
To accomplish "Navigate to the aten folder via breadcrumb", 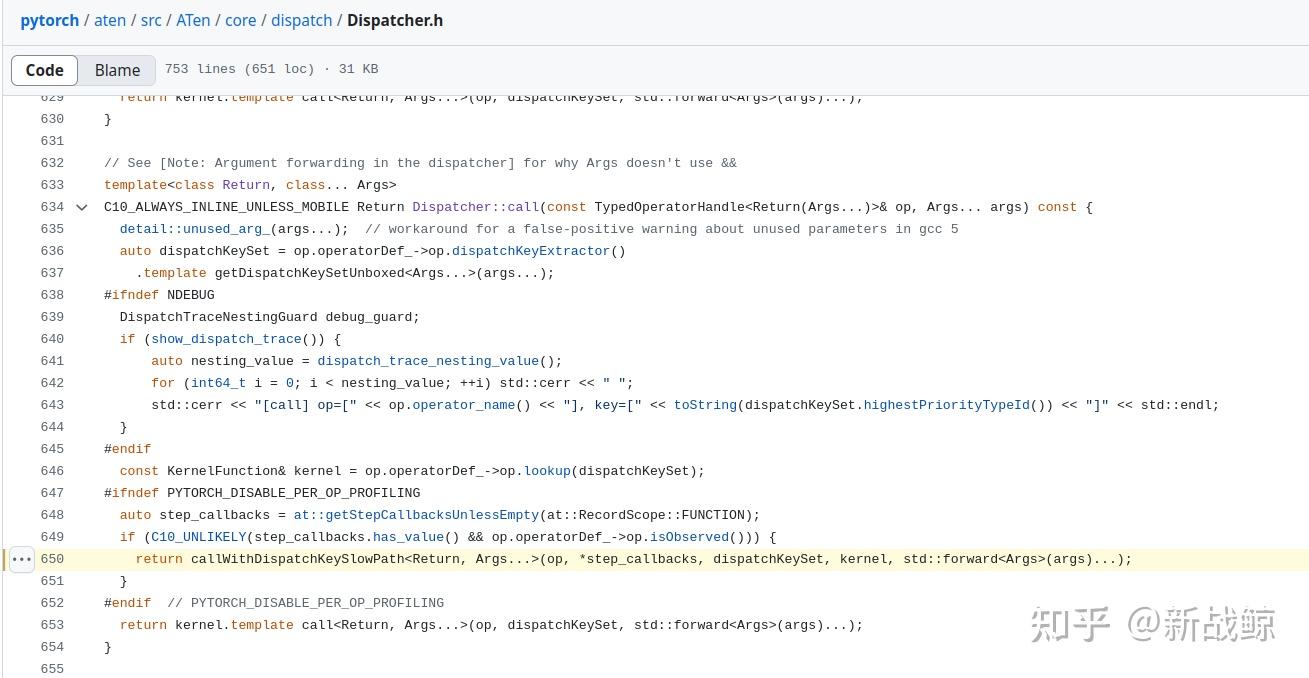I will click(x=110, y=20).
